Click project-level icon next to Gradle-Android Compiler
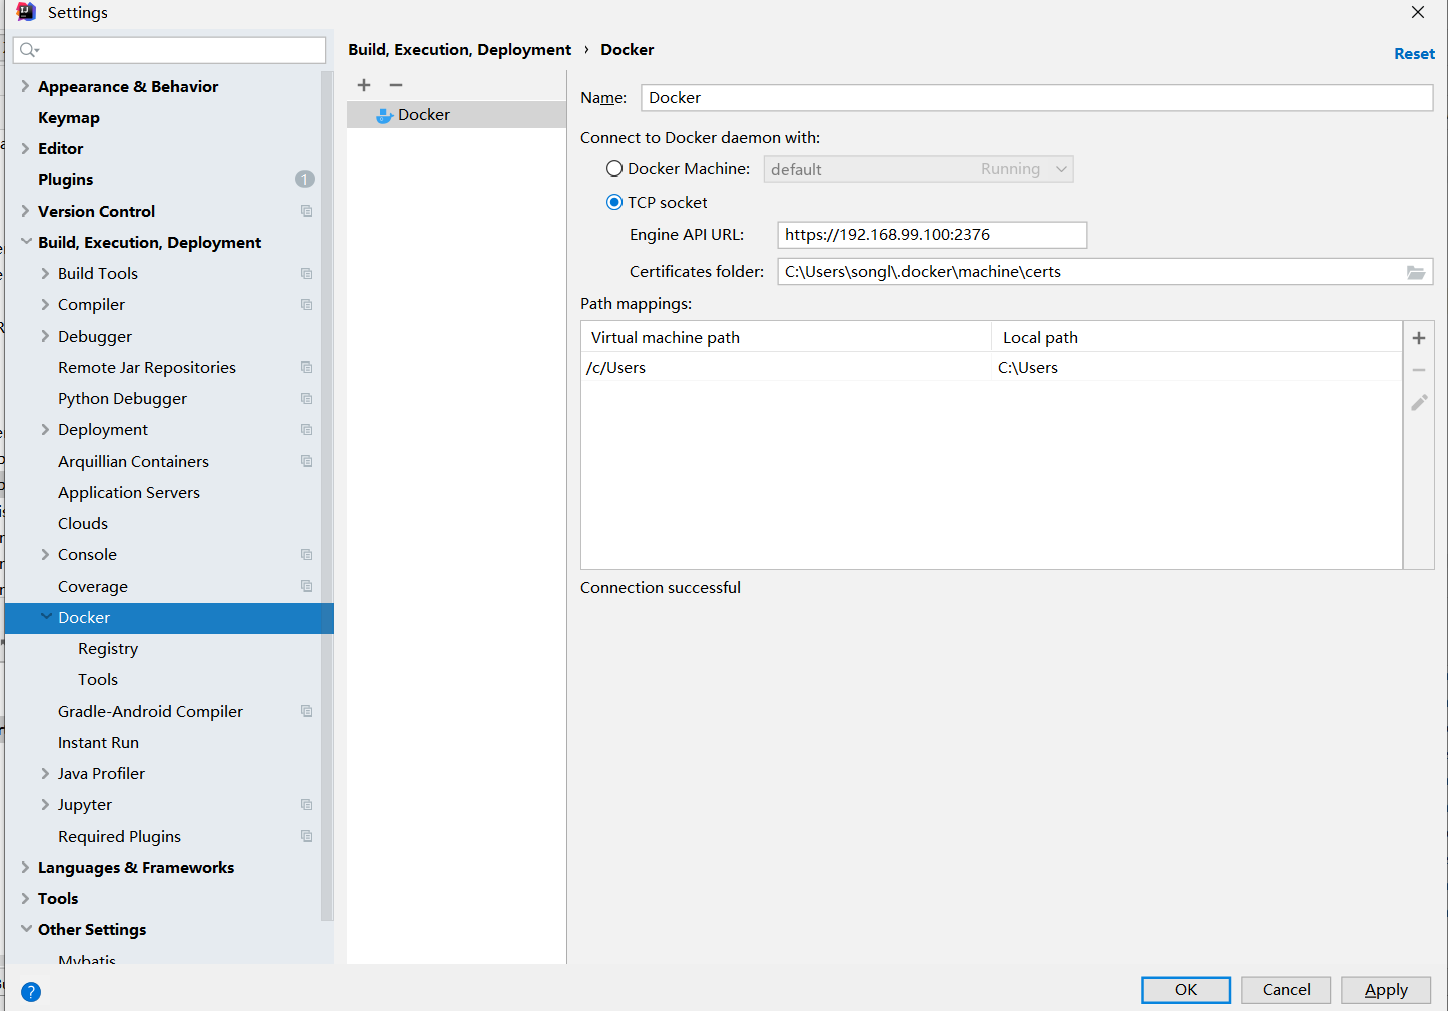Screen dimensions: 1448x1011 click(307, 711)
